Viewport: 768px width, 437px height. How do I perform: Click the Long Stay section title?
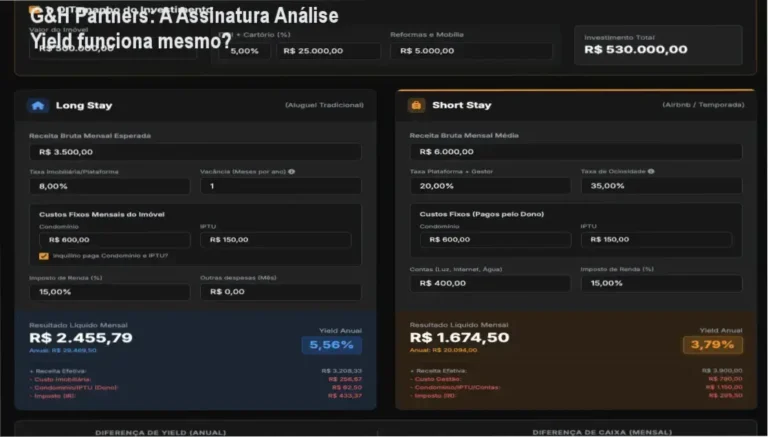(x=84, y=105)
